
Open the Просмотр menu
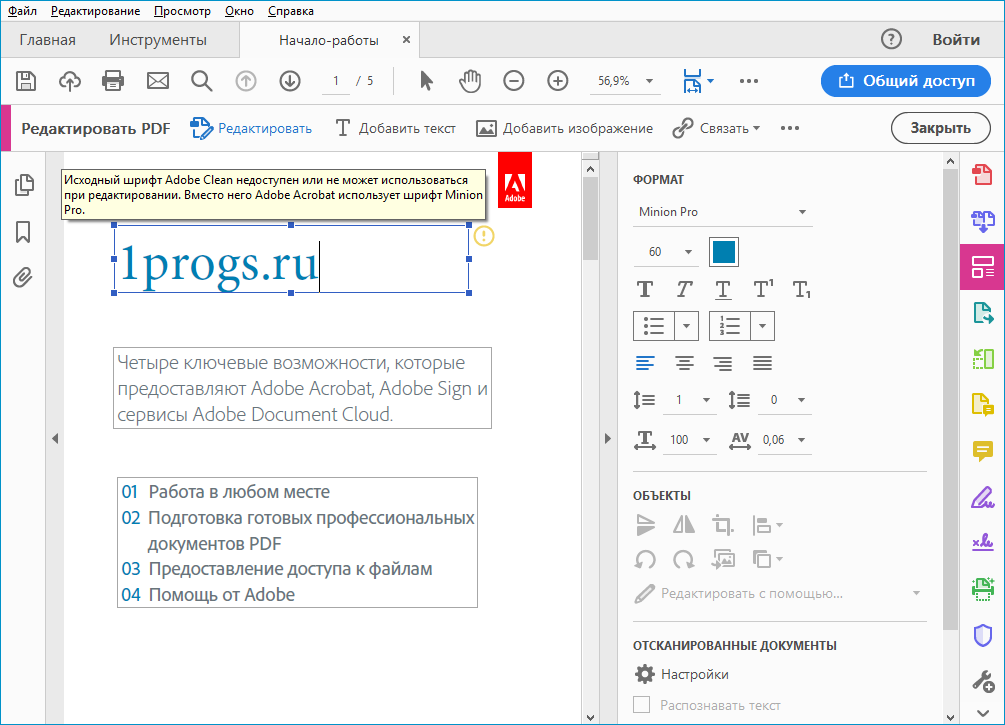183,11
